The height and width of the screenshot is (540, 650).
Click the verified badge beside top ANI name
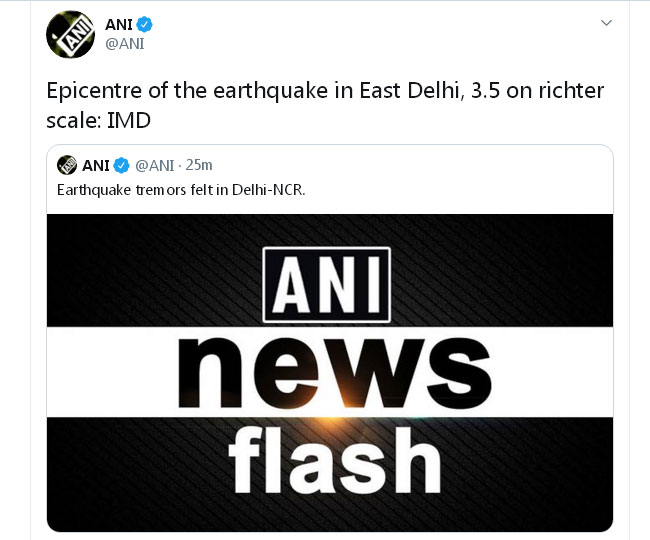(x=144, y=24)
